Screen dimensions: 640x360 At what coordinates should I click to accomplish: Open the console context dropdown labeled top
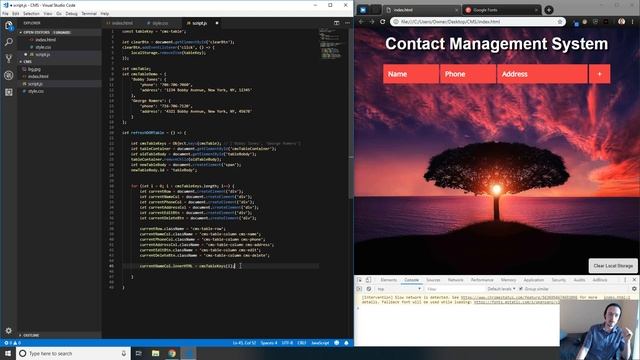tap(398, 289)
